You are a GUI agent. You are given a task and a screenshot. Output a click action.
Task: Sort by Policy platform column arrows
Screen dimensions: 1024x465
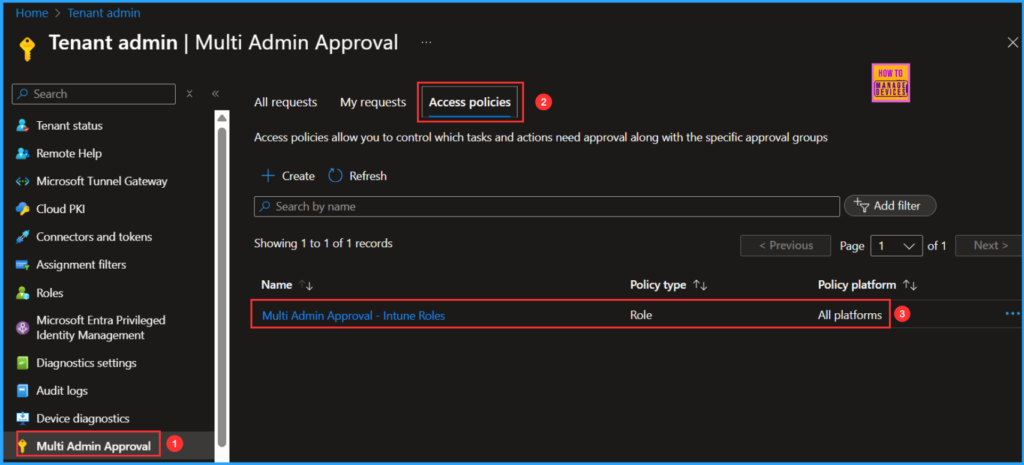910,285
